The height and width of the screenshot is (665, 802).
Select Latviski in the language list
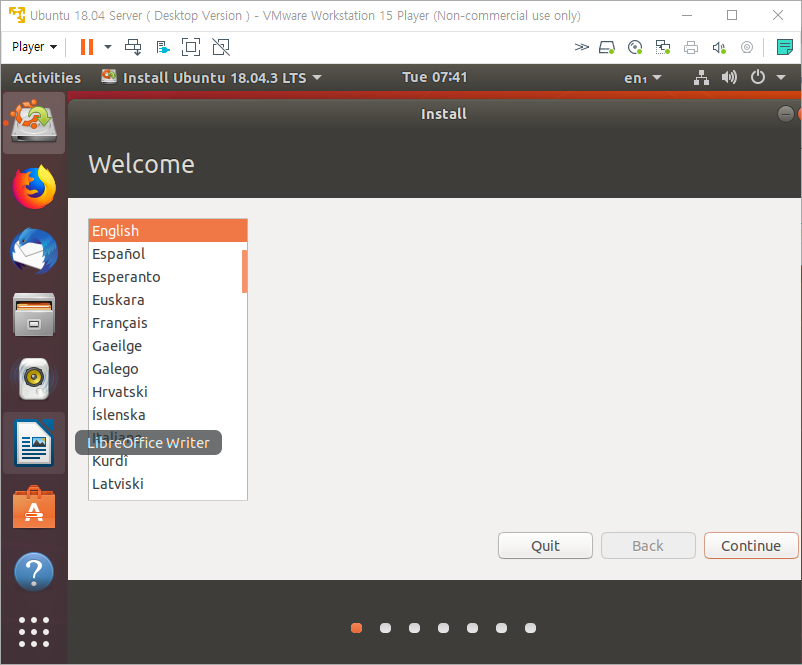point(167,484)
